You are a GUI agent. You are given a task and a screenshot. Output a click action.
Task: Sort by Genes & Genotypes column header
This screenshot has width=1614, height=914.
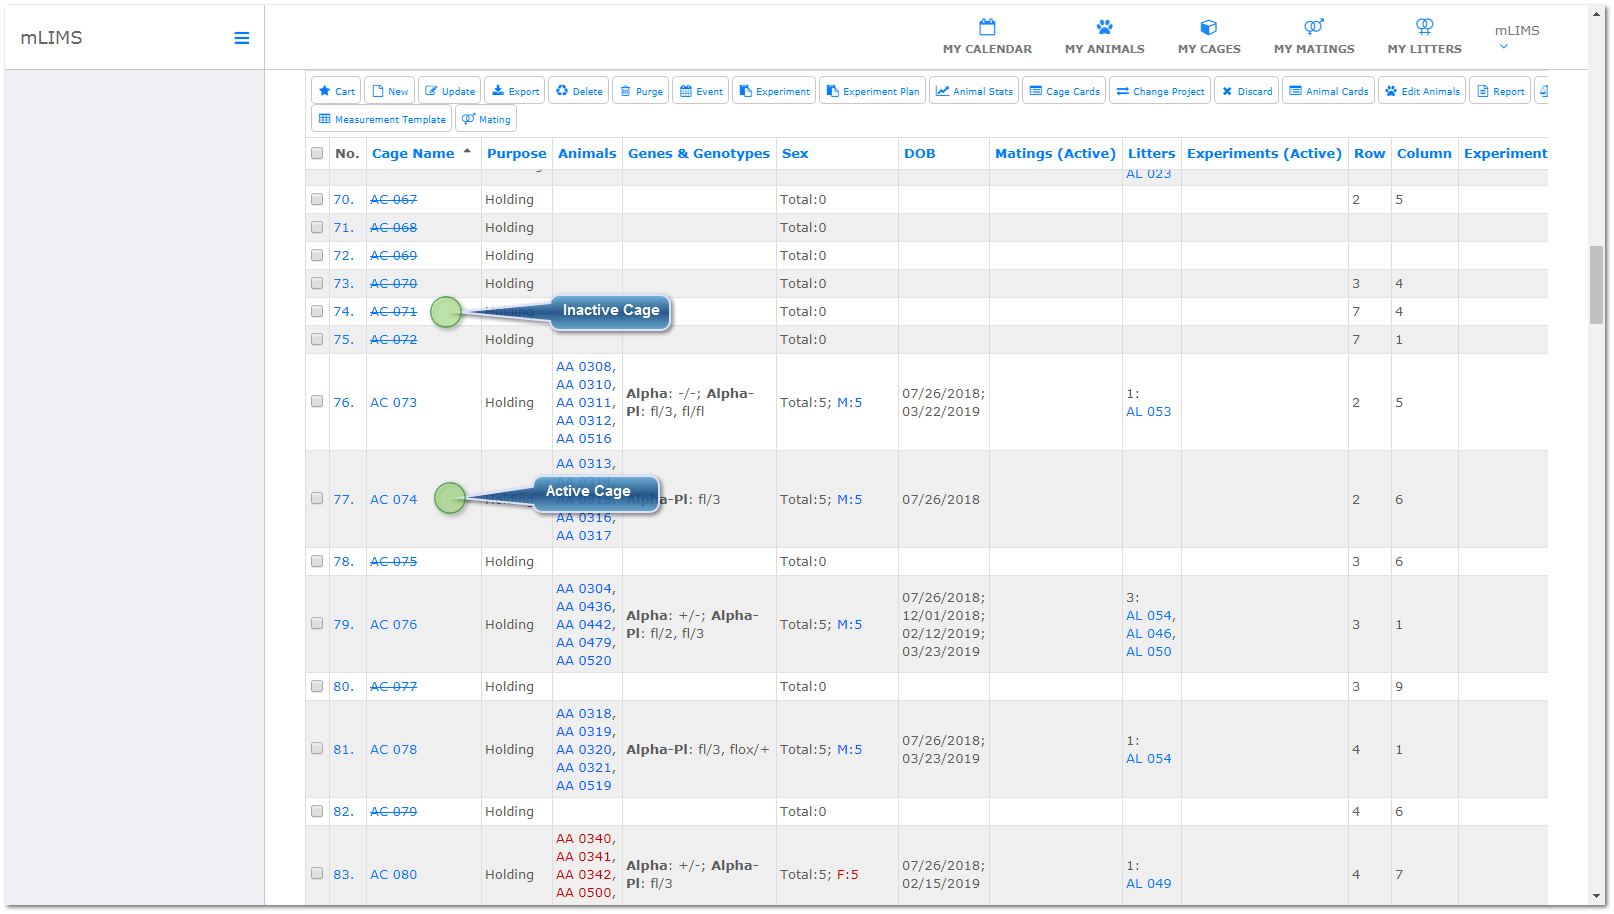click(x=699, y=153)
